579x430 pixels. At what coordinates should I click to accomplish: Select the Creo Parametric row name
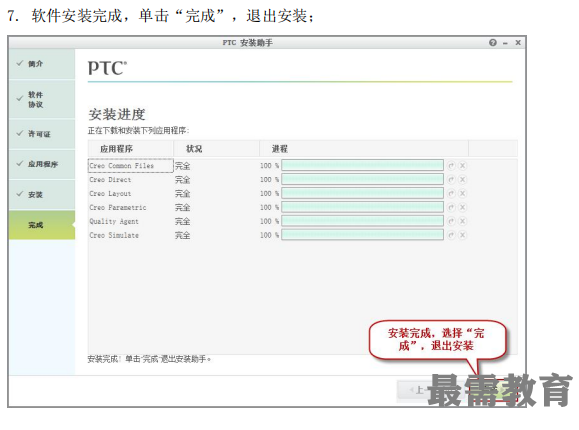(x=118, y=208)
